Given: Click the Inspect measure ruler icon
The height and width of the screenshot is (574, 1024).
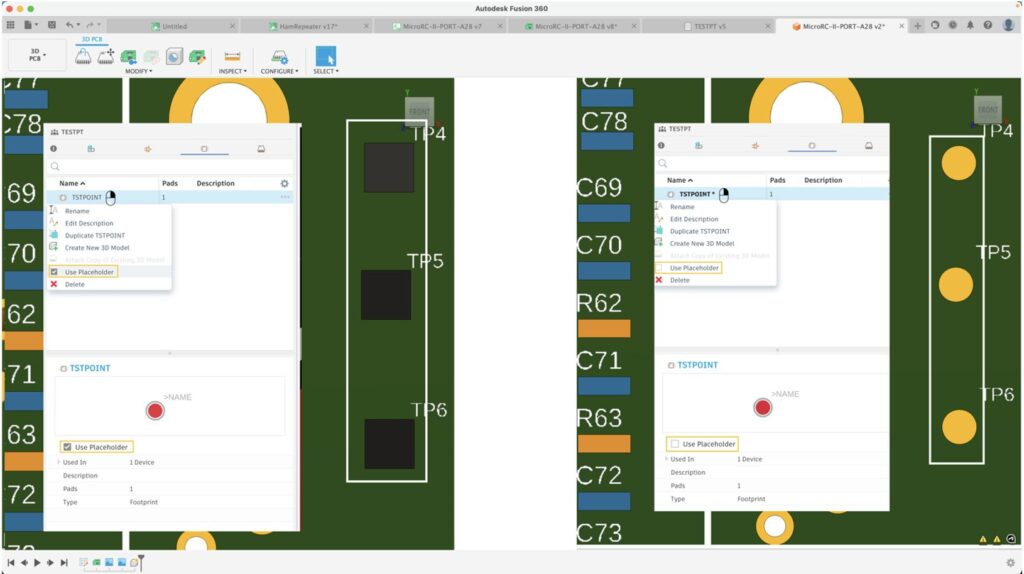Looking at the screenshot, I should coord(232,57).
